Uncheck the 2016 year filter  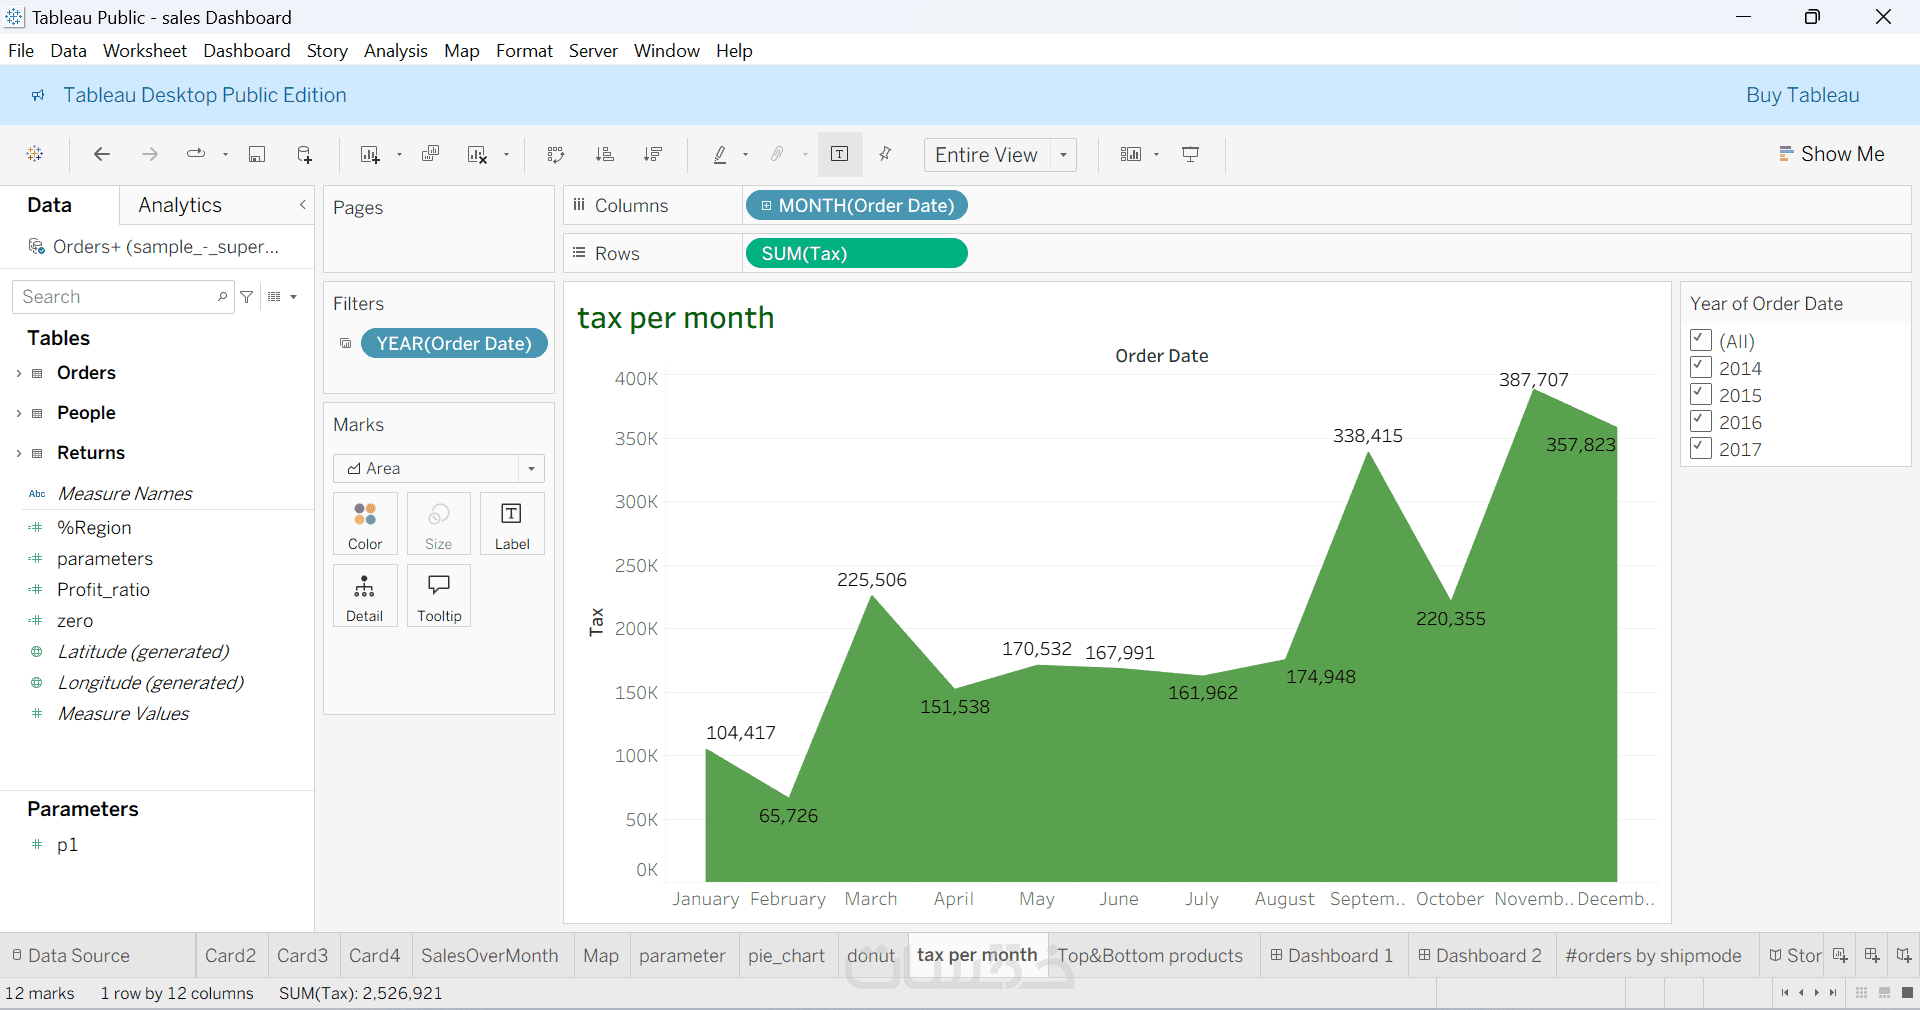(1700, 421)
